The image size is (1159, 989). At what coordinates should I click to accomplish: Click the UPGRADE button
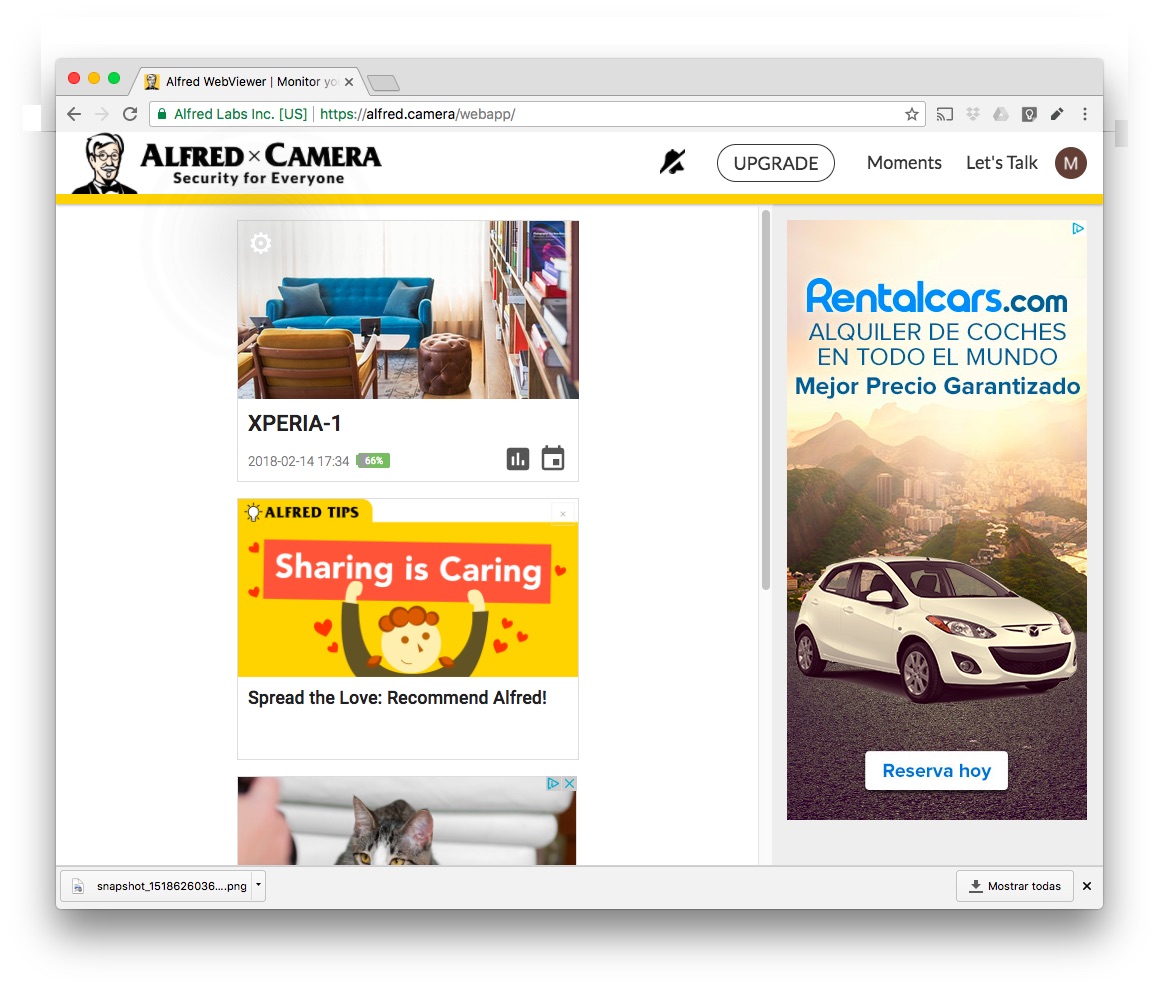[x=775, y=163]
